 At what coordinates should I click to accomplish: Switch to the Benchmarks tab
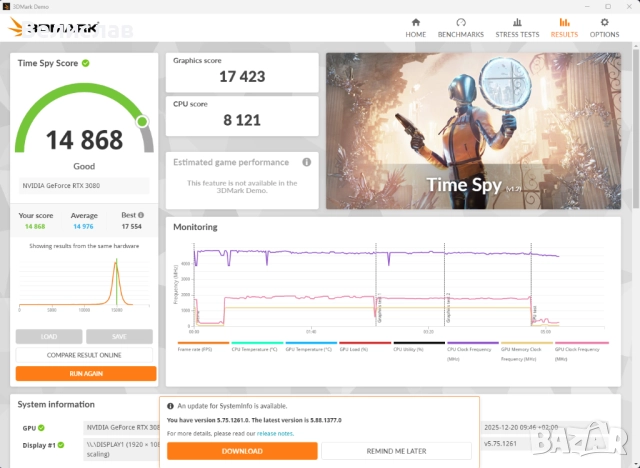[x=460, y=28]
